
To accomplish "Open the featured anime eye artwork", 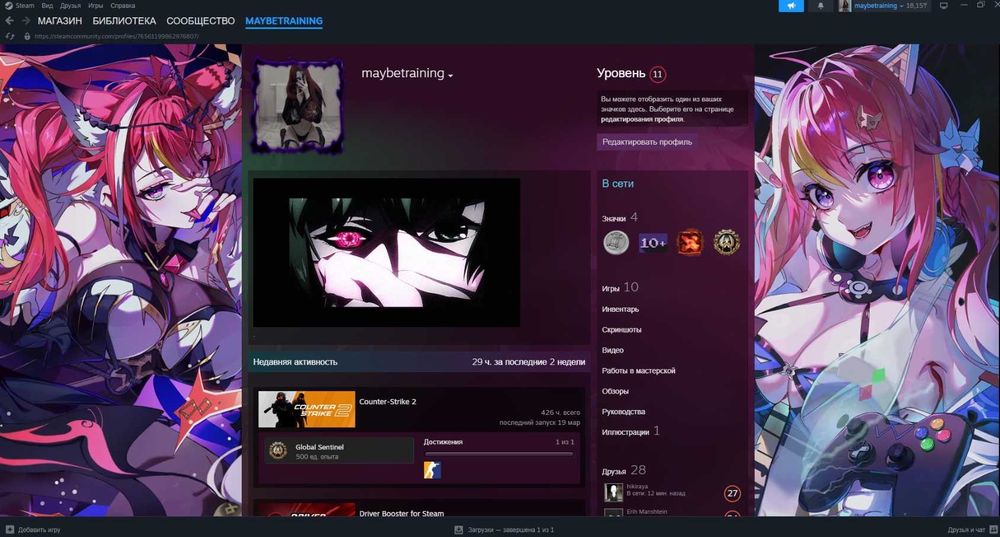I will click(386, 253).
